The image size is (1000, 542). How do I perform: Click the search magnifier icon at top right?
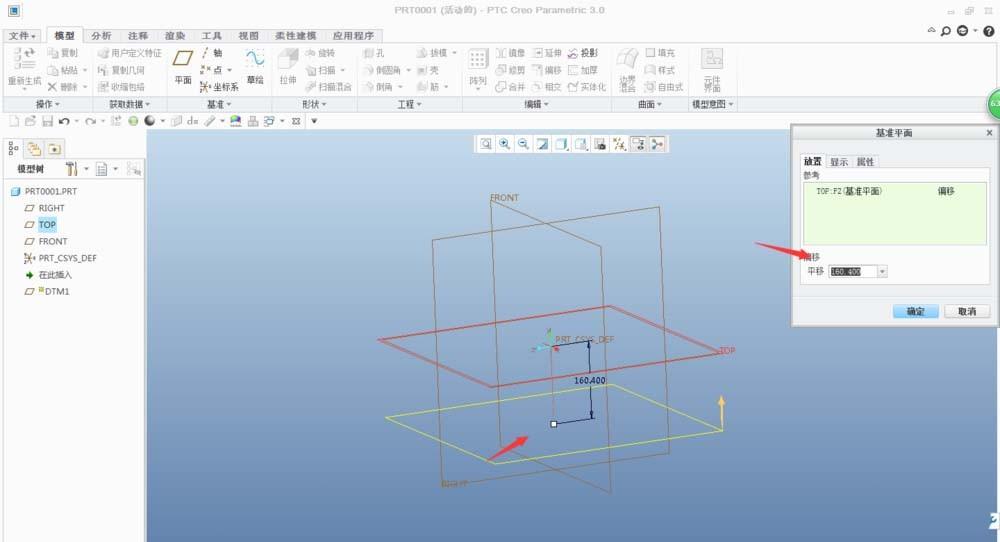coord(946,31)
